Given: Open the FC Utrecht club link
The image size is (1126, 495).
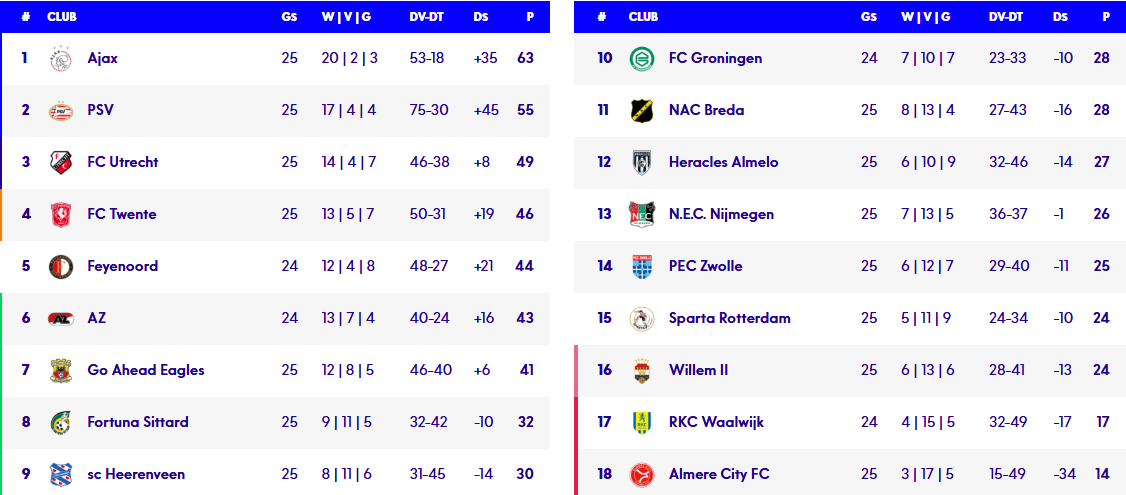Looking at the screenshot, I should click(122, 162).
